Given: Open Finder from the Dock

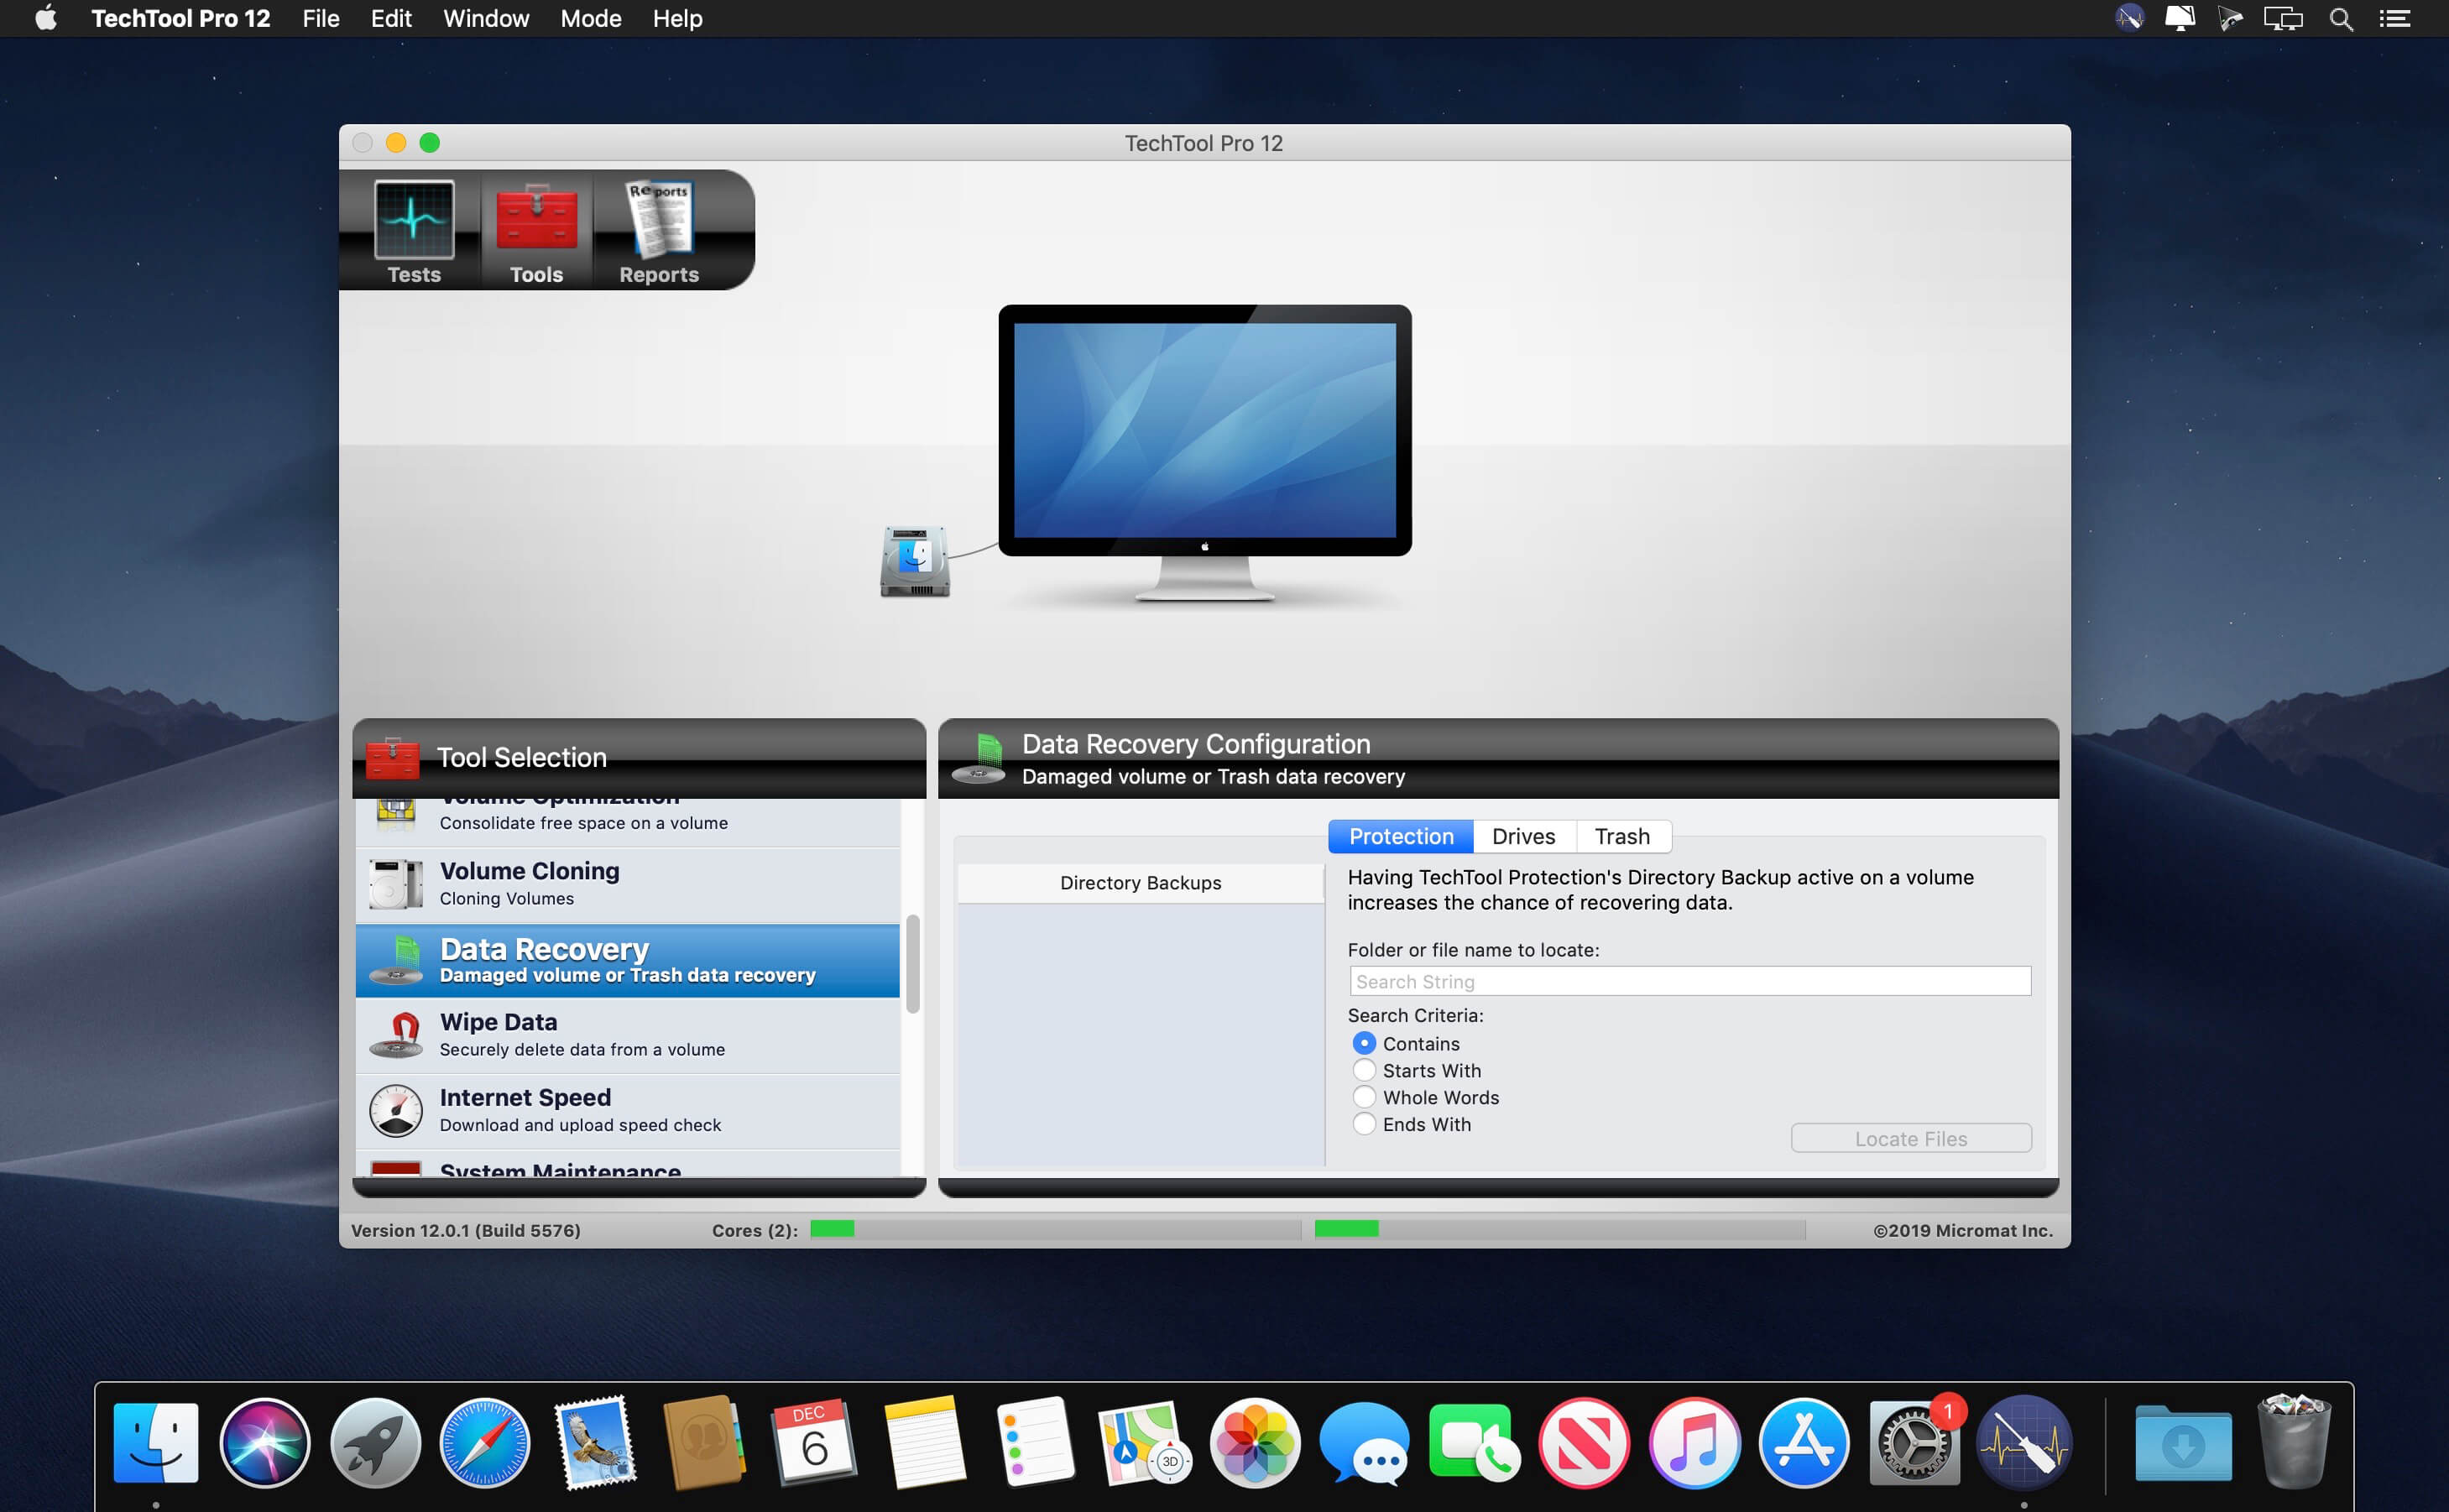Looking at the screenshot, I should pyautogui.click(x=156, y=1443).
